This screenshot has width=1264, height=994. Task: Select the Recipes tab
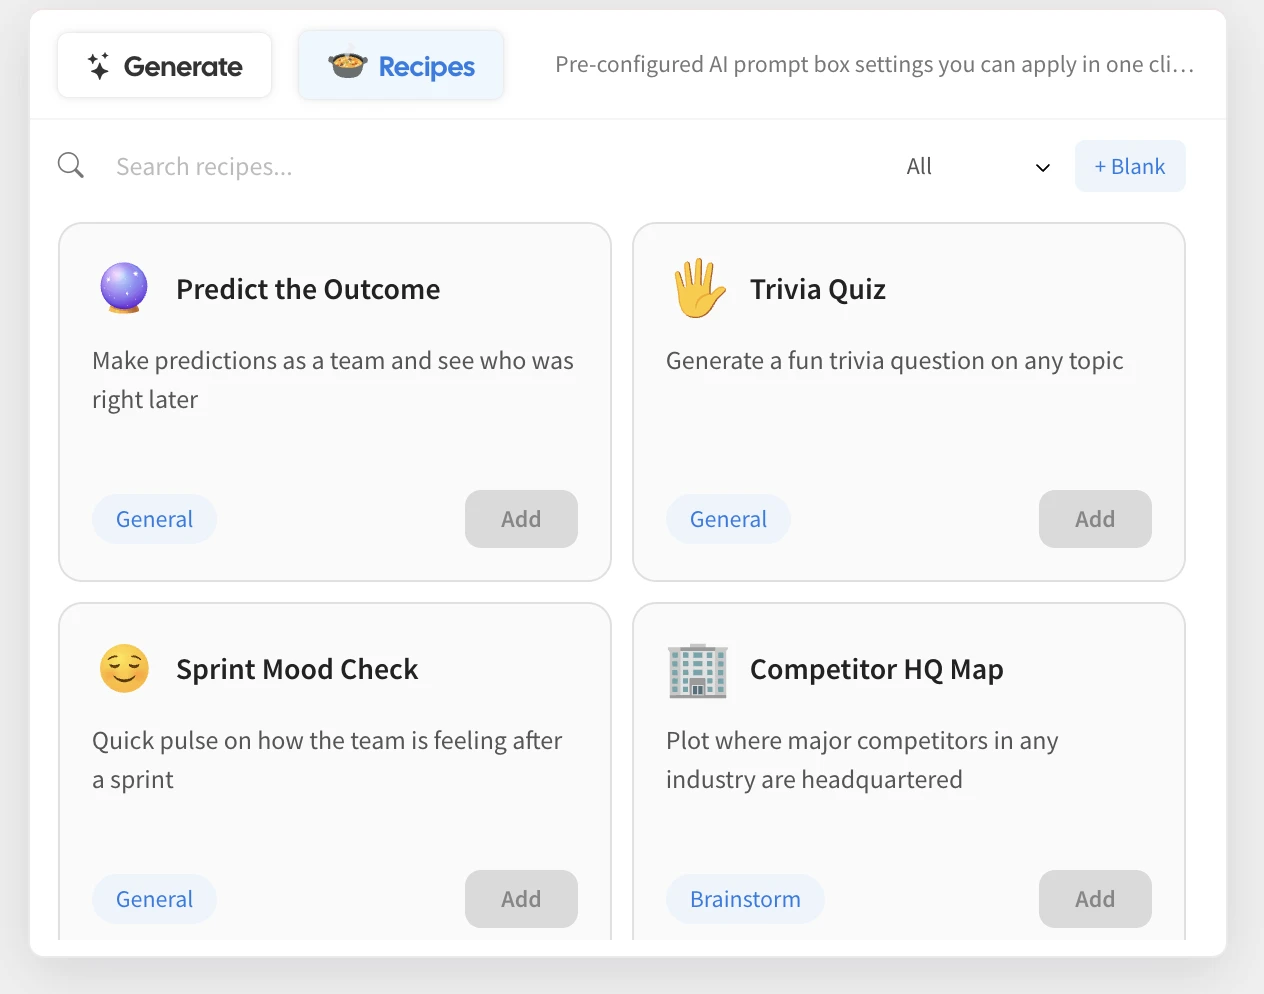coord(401,66)
